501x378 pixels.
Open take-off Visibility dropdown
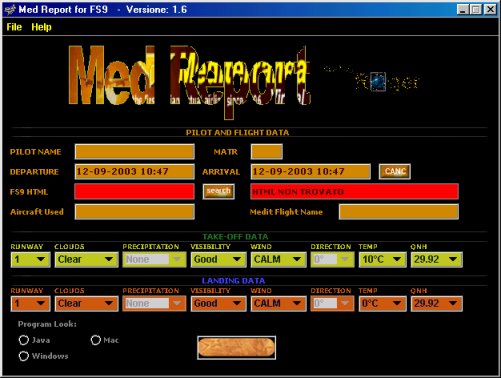coord(218,260)
